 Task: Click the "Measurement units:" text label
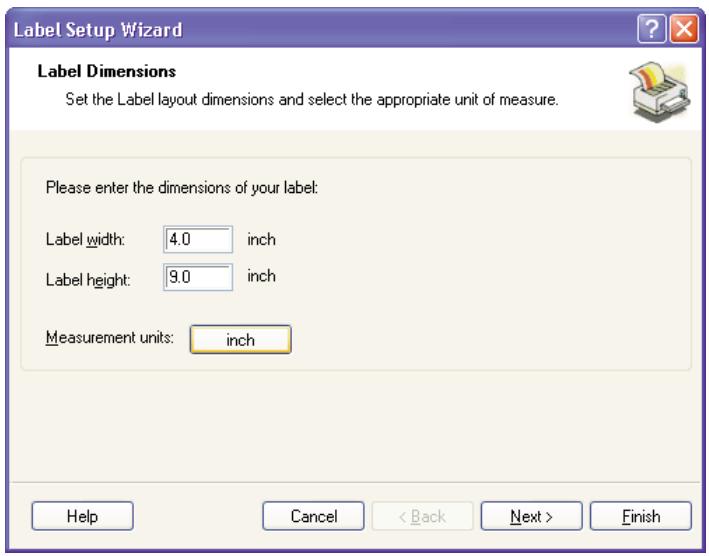coord(110,338)
